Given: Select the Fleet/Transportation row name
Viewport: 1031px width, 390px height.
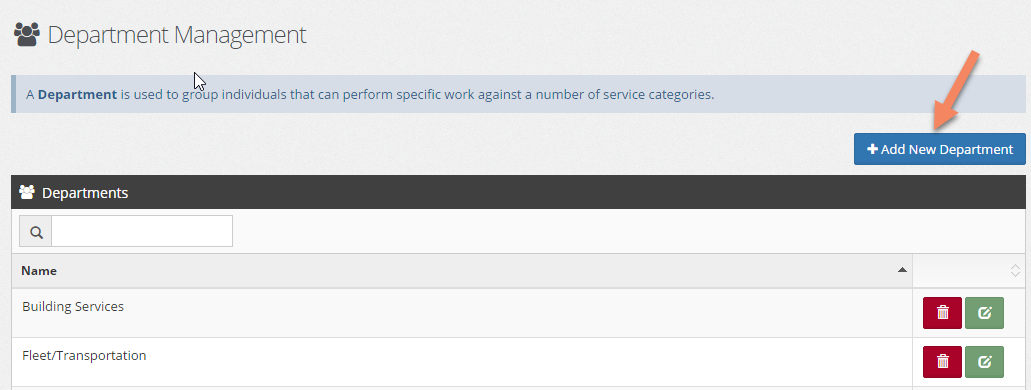Looking at the screenshot, I should click(x=84, y=356).
